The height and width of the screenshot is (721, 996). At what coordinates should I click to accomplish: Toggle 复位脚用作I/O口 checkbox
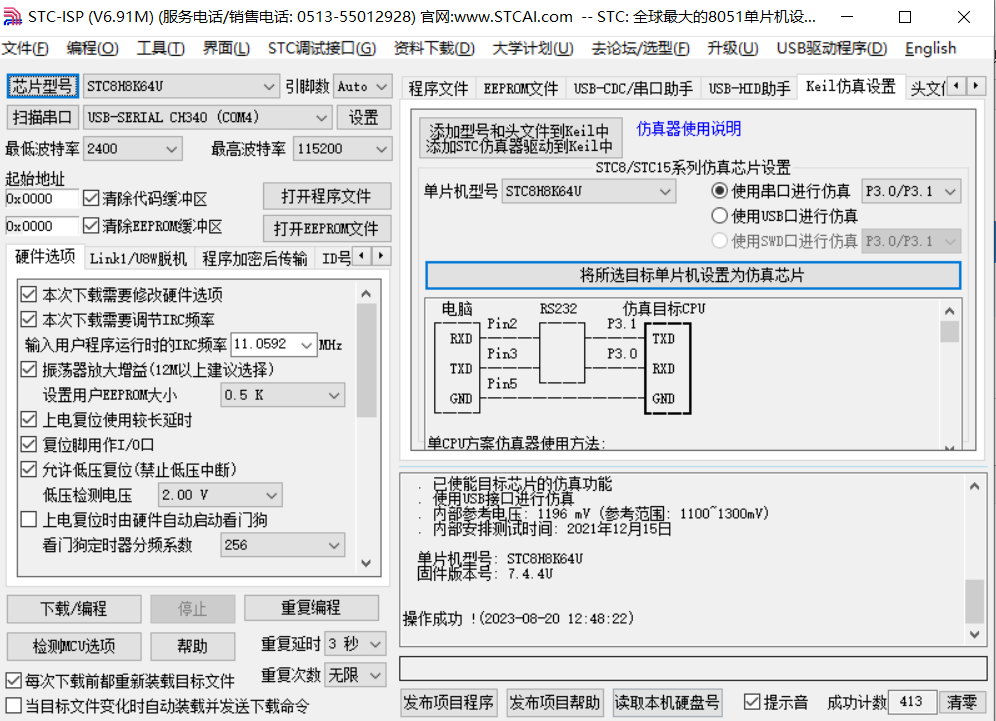(29, 444)
